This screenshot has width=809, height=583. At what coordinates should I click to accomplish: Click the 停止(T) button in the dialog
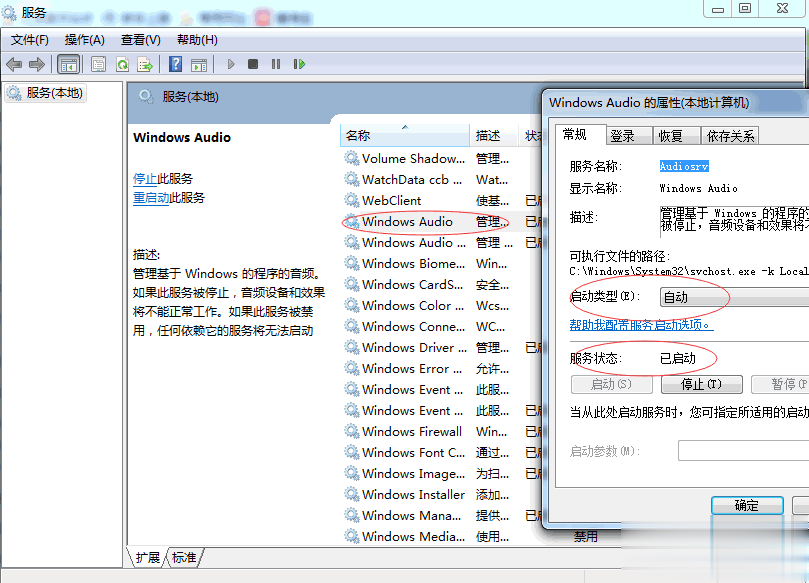[701, 384]
